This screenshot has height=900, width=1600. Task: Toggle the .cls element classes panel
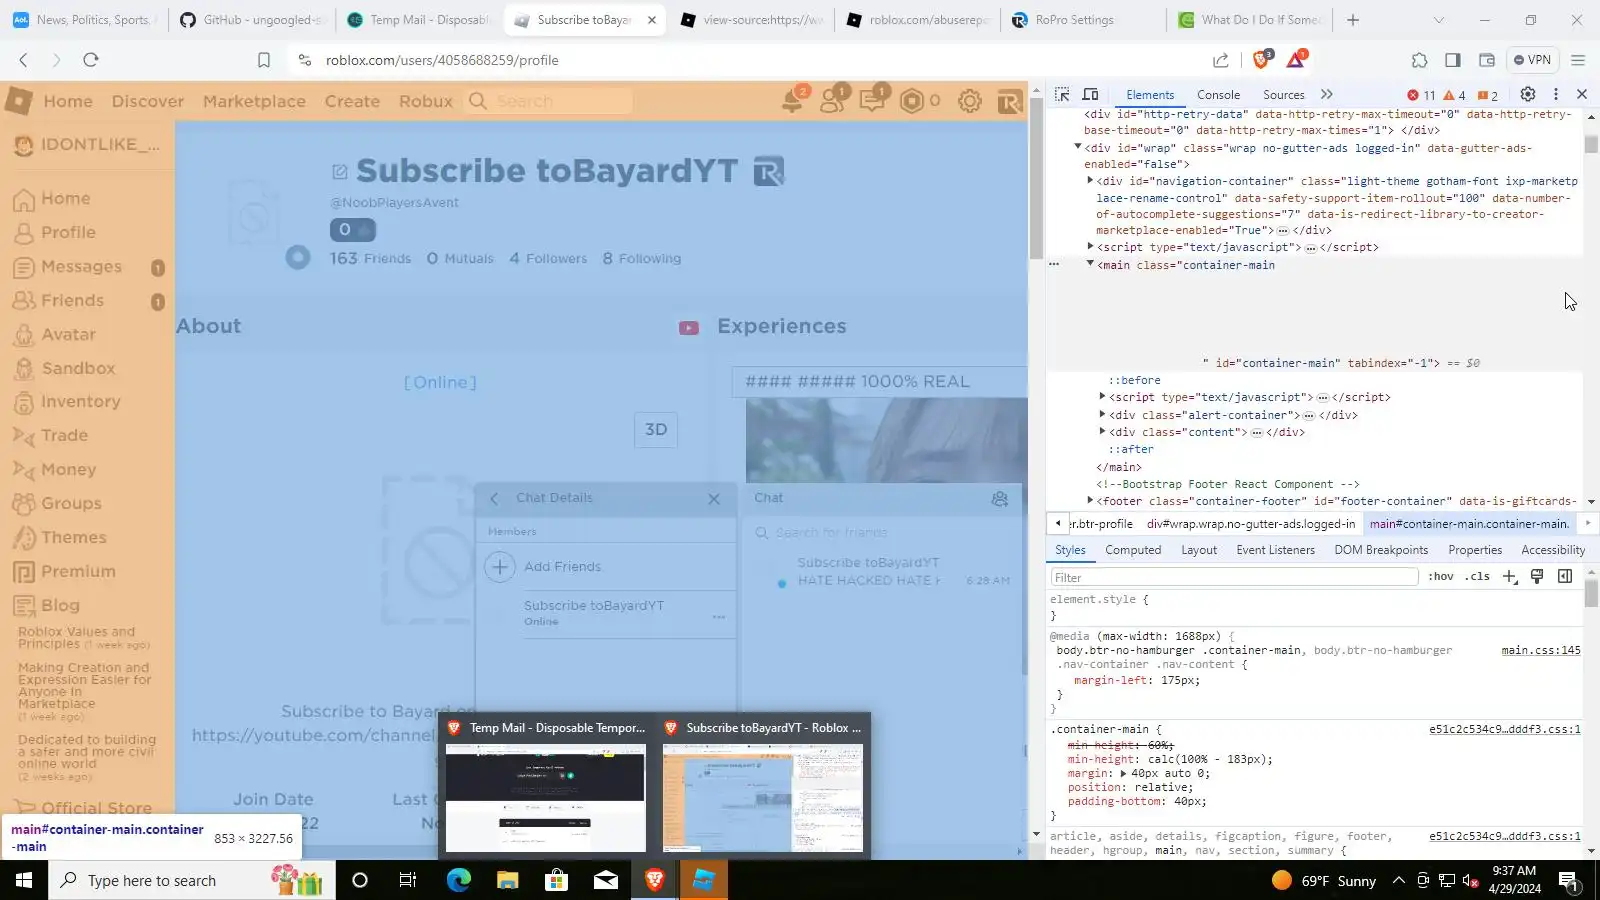tap(1477, 577)
